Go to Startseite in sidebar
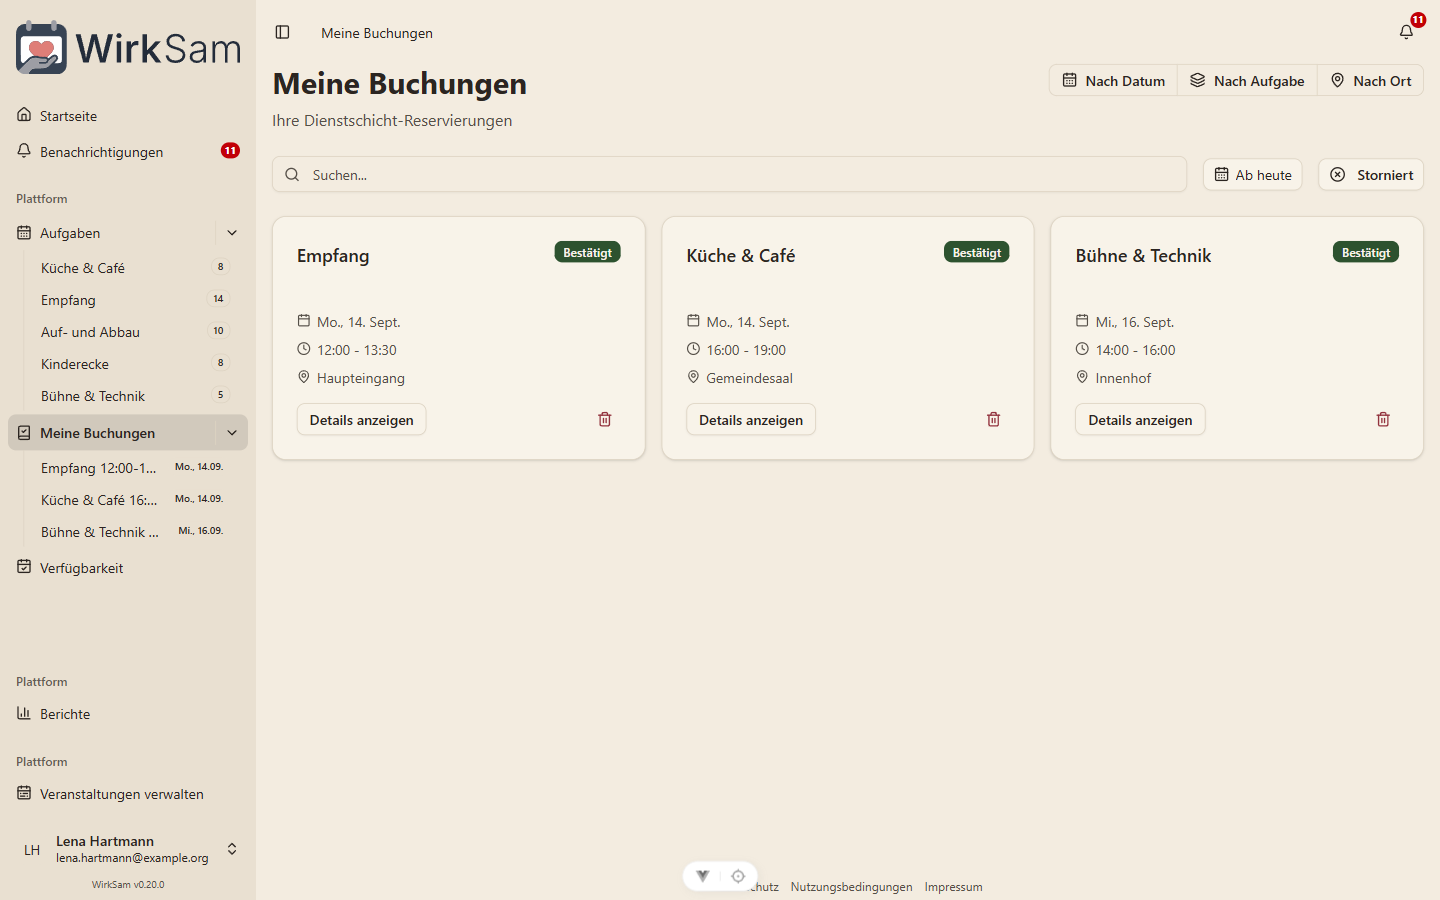Screen dimensions: 1440x900 coord(128,116)
